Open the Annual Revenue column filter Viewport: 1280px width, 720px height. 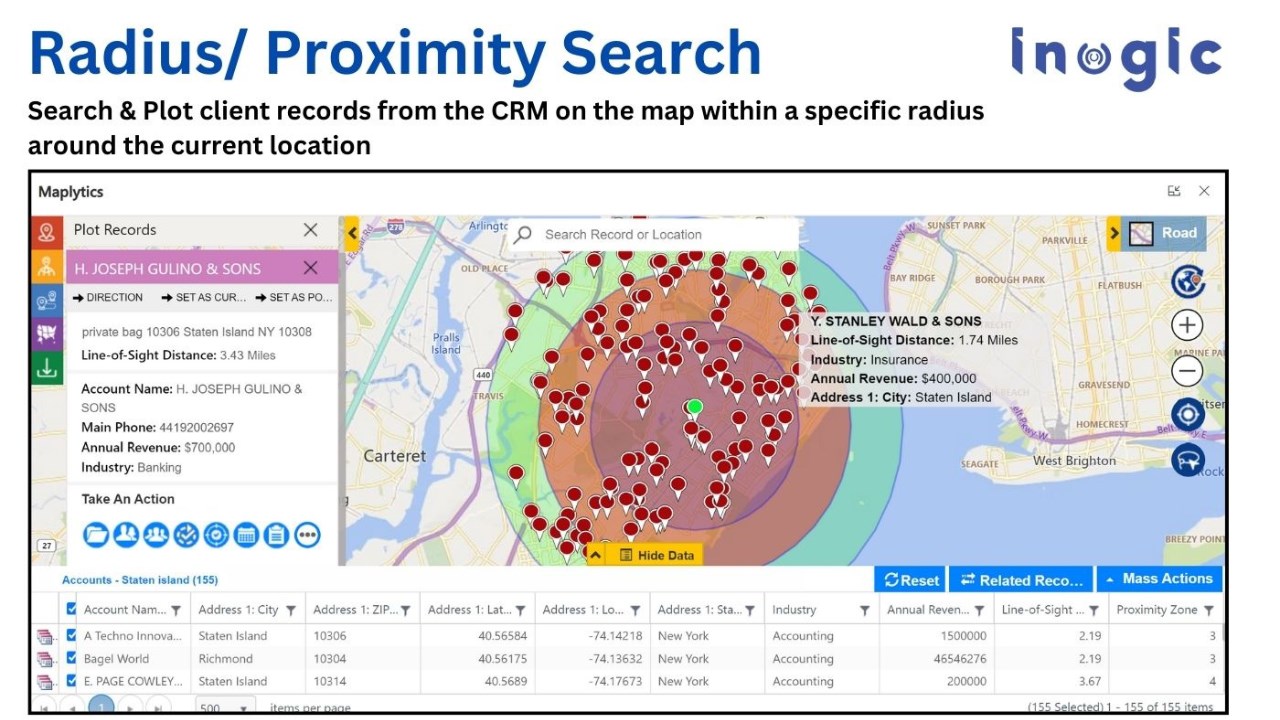click(x=980, y=610)
